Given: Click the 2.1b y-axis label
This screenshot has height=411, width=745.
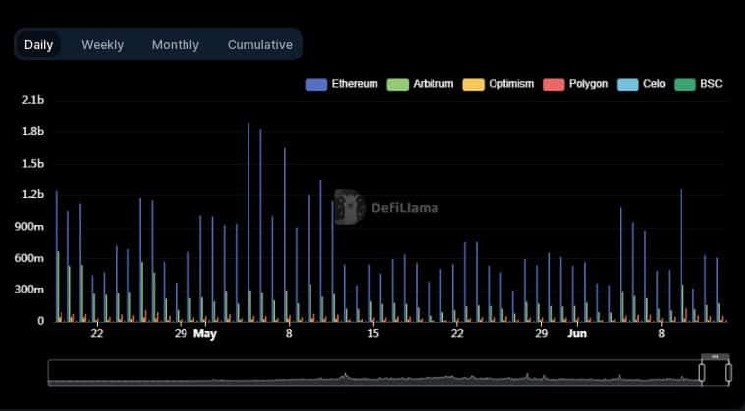Looking at the screenshot, I should pyautogui.click(x=32, y=101).
